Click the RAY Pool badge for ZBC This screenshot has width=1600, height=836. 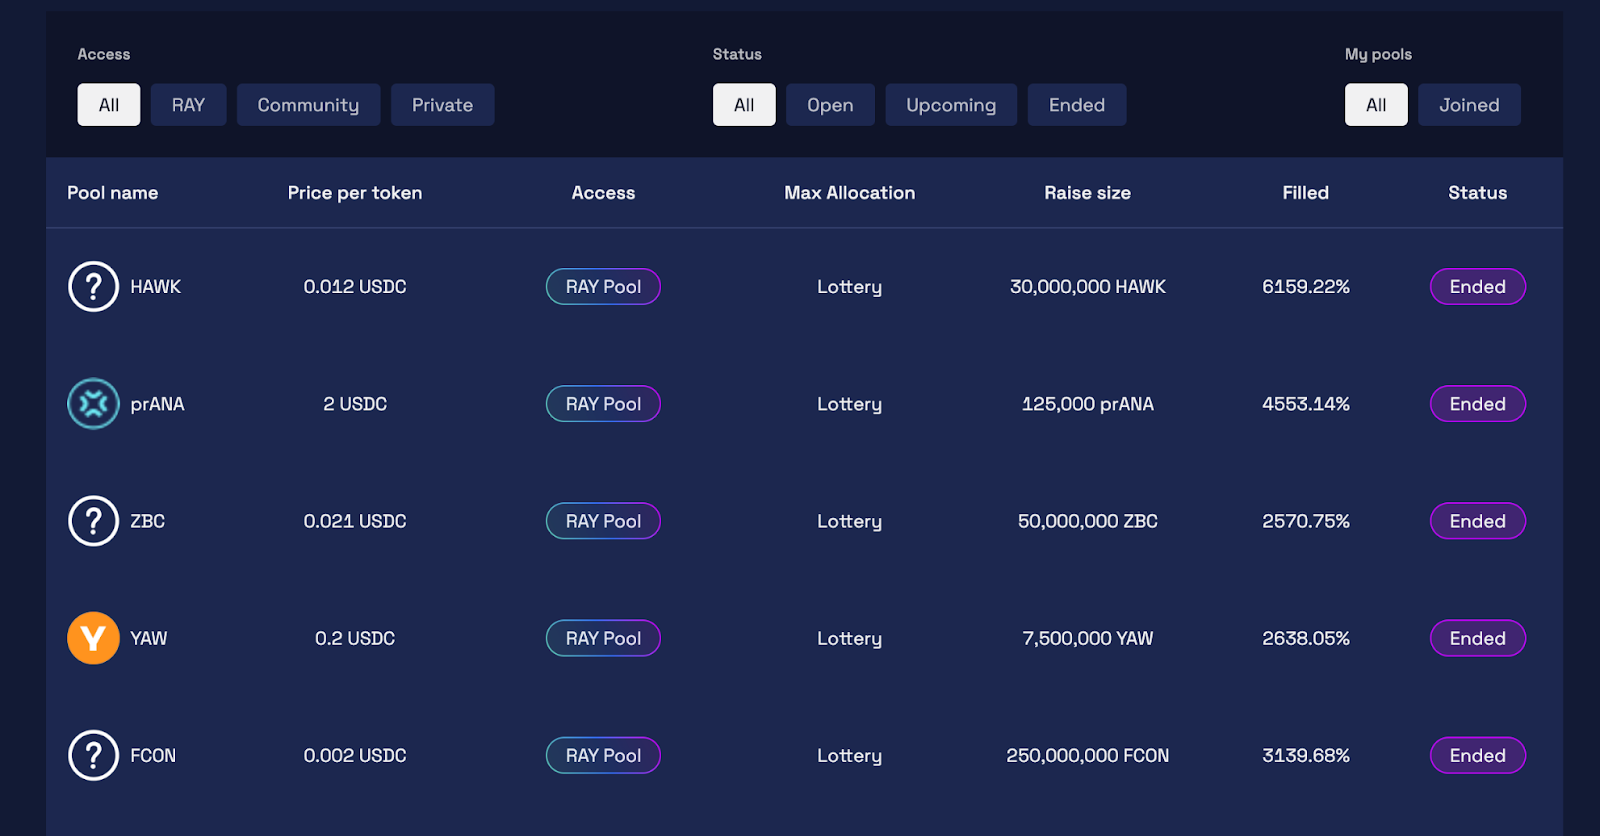[603, 521]
